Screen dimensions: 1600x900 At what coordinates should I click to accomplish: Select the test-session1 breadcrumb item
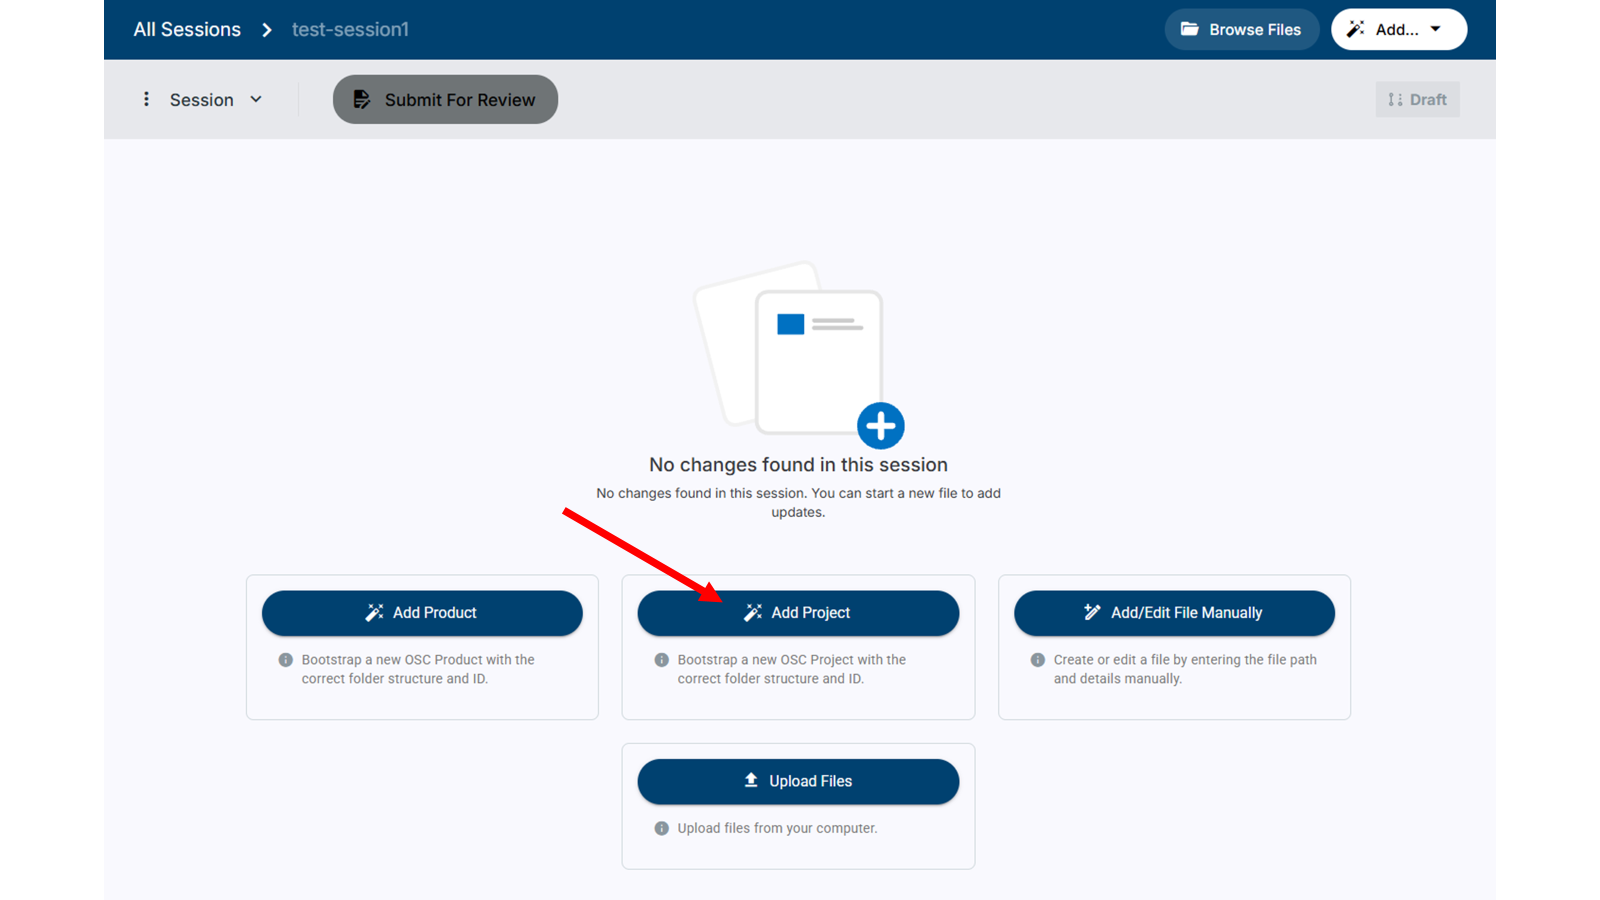tap(350, 30)
